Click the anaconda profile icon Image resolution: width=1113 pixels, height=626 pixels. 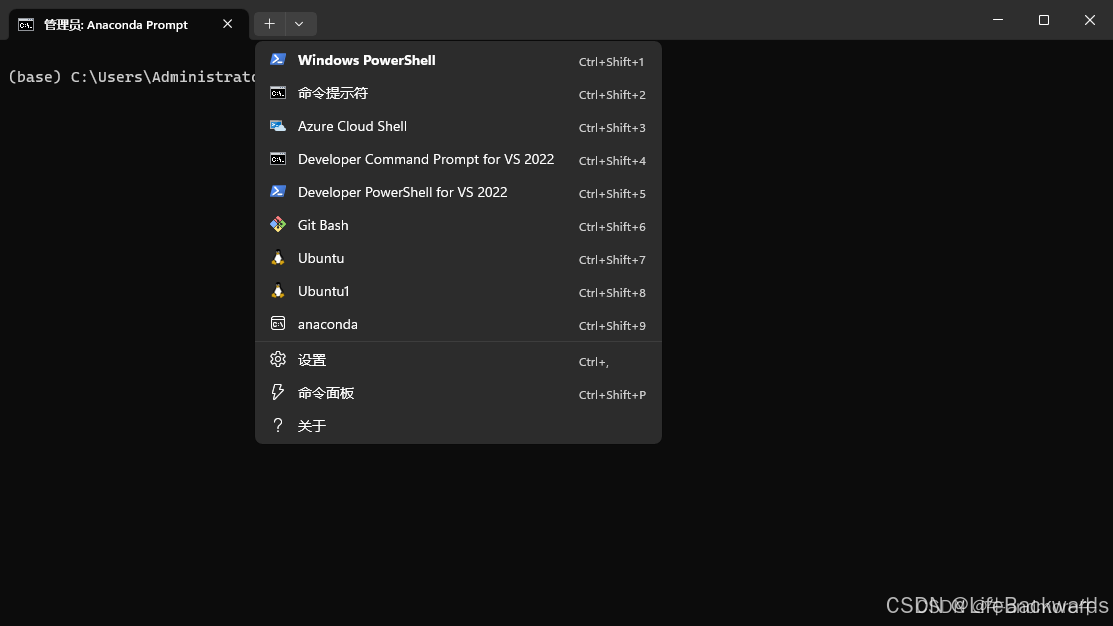pos(278,324)
